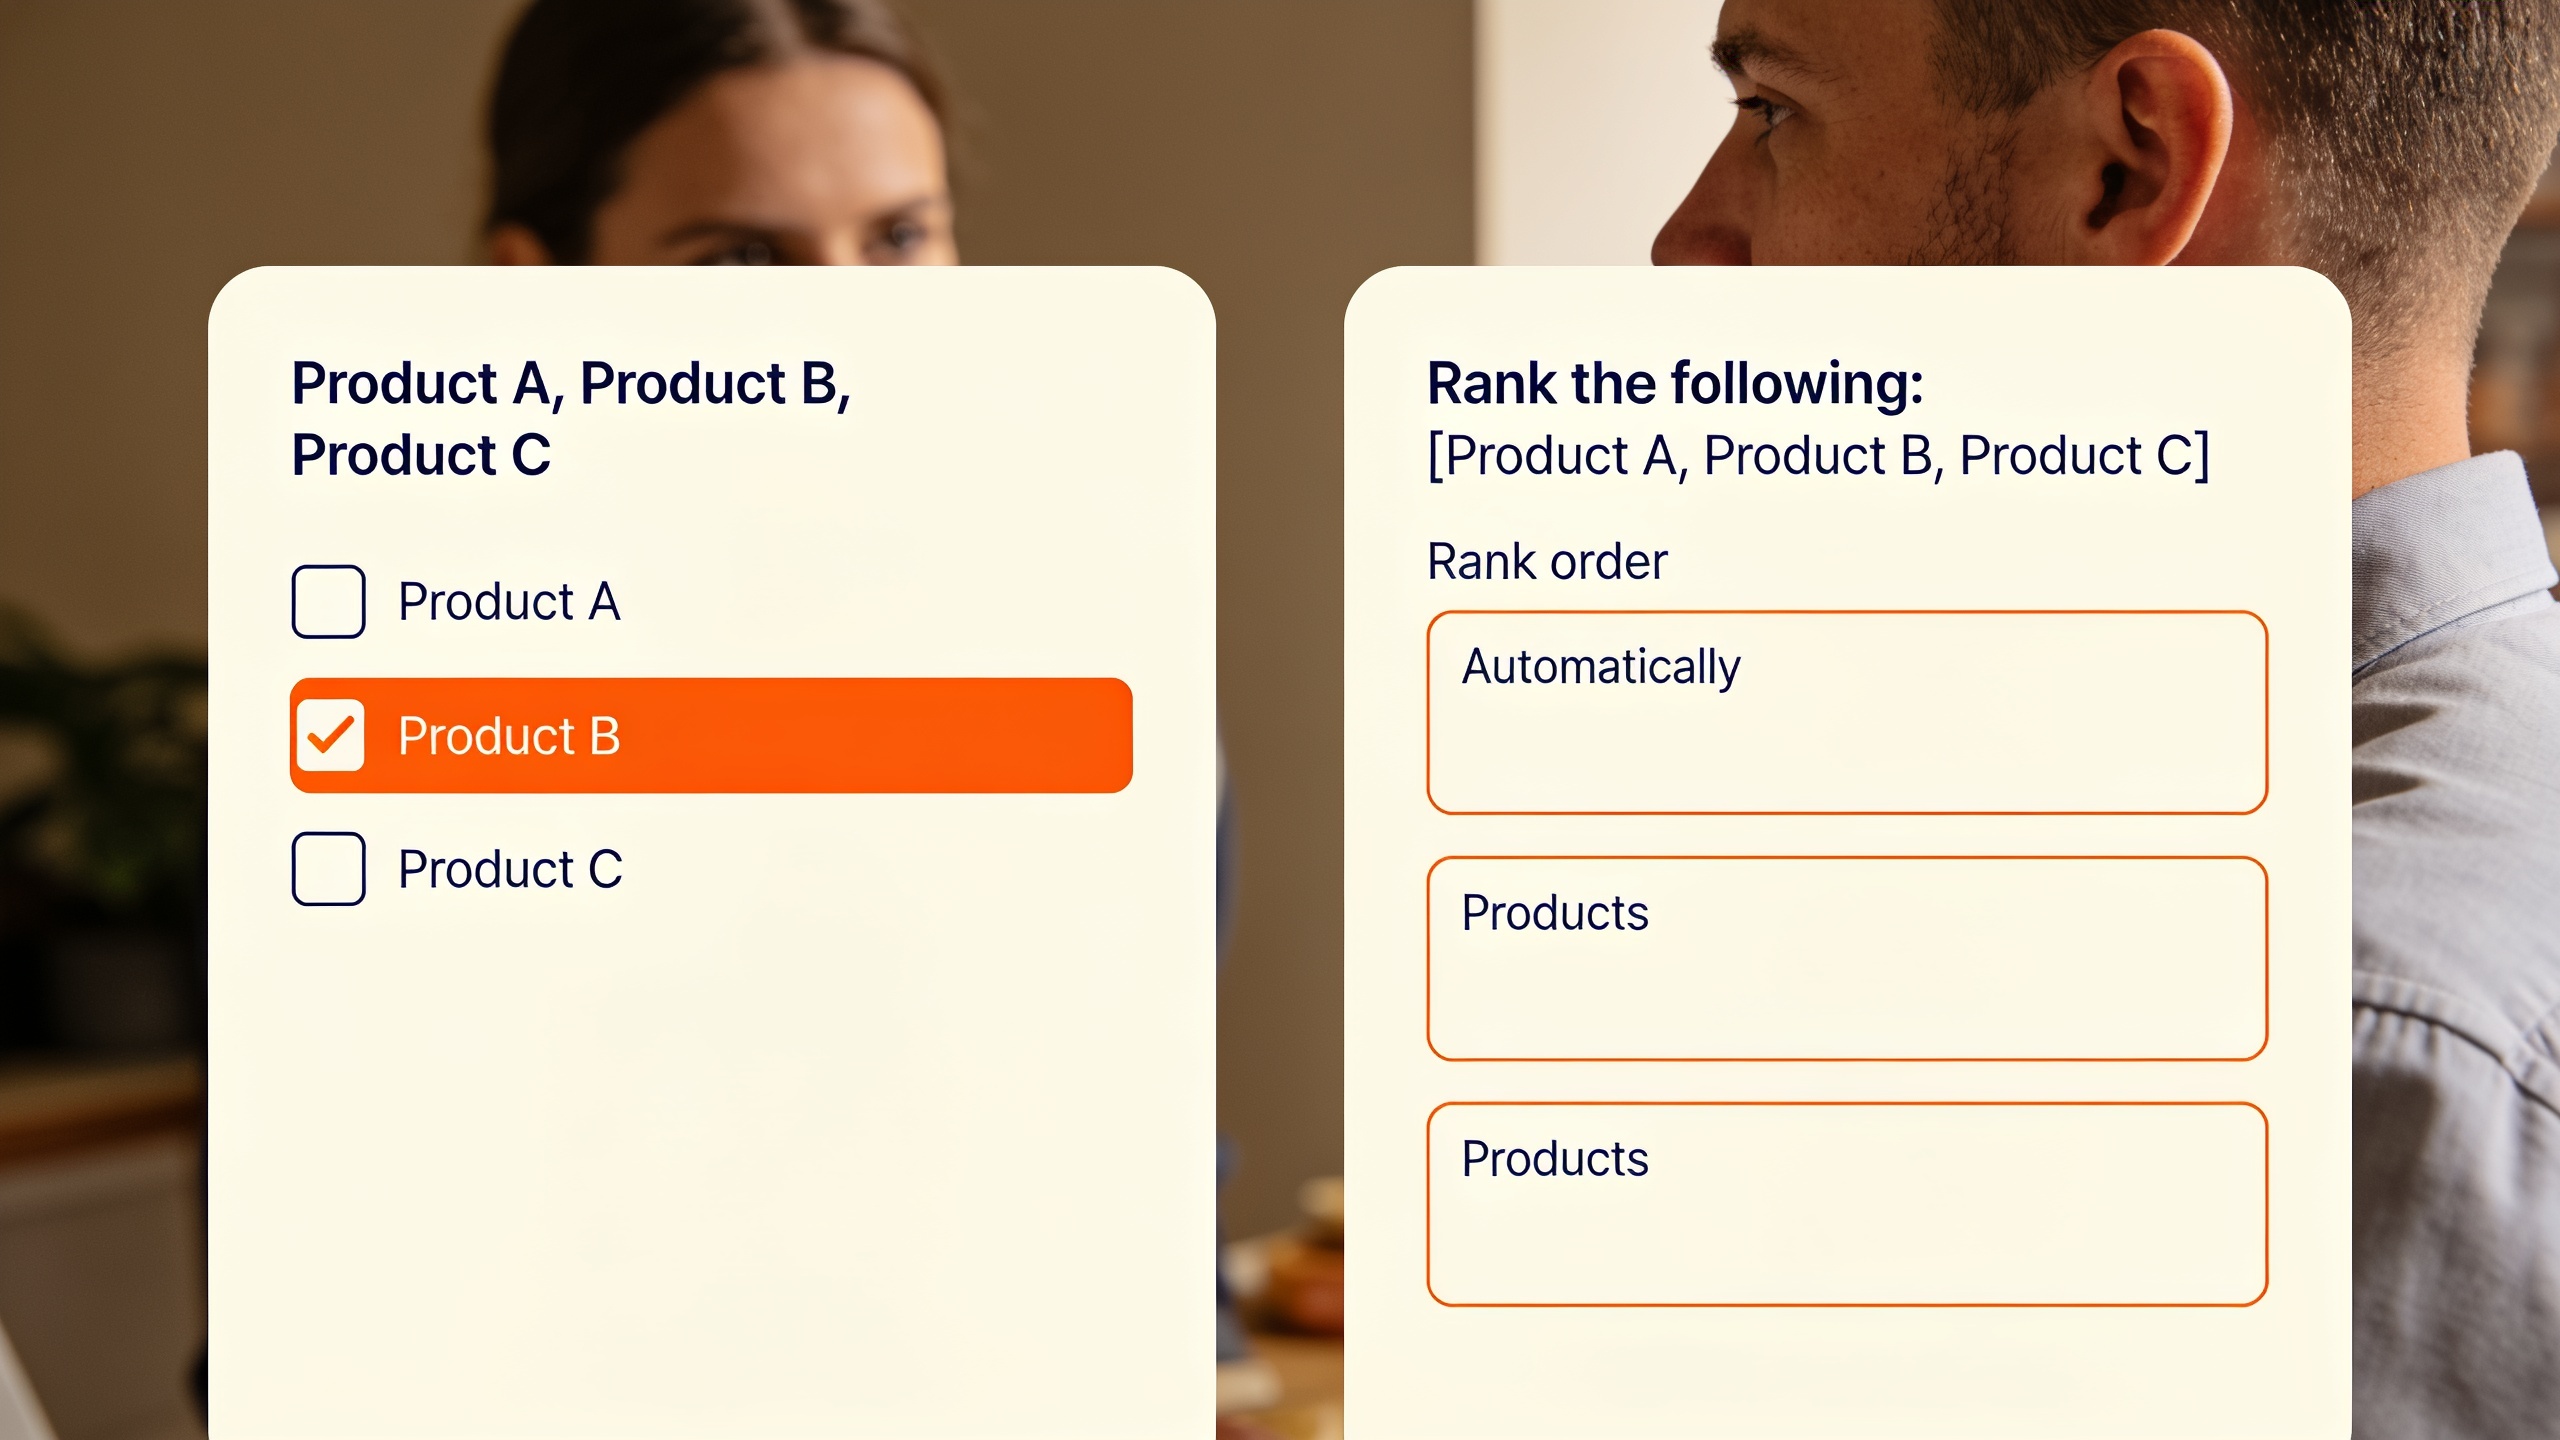Click the orange Product B row
Image resolution: width=2560 pixels, height=1440 pixels.
(711, 735)
